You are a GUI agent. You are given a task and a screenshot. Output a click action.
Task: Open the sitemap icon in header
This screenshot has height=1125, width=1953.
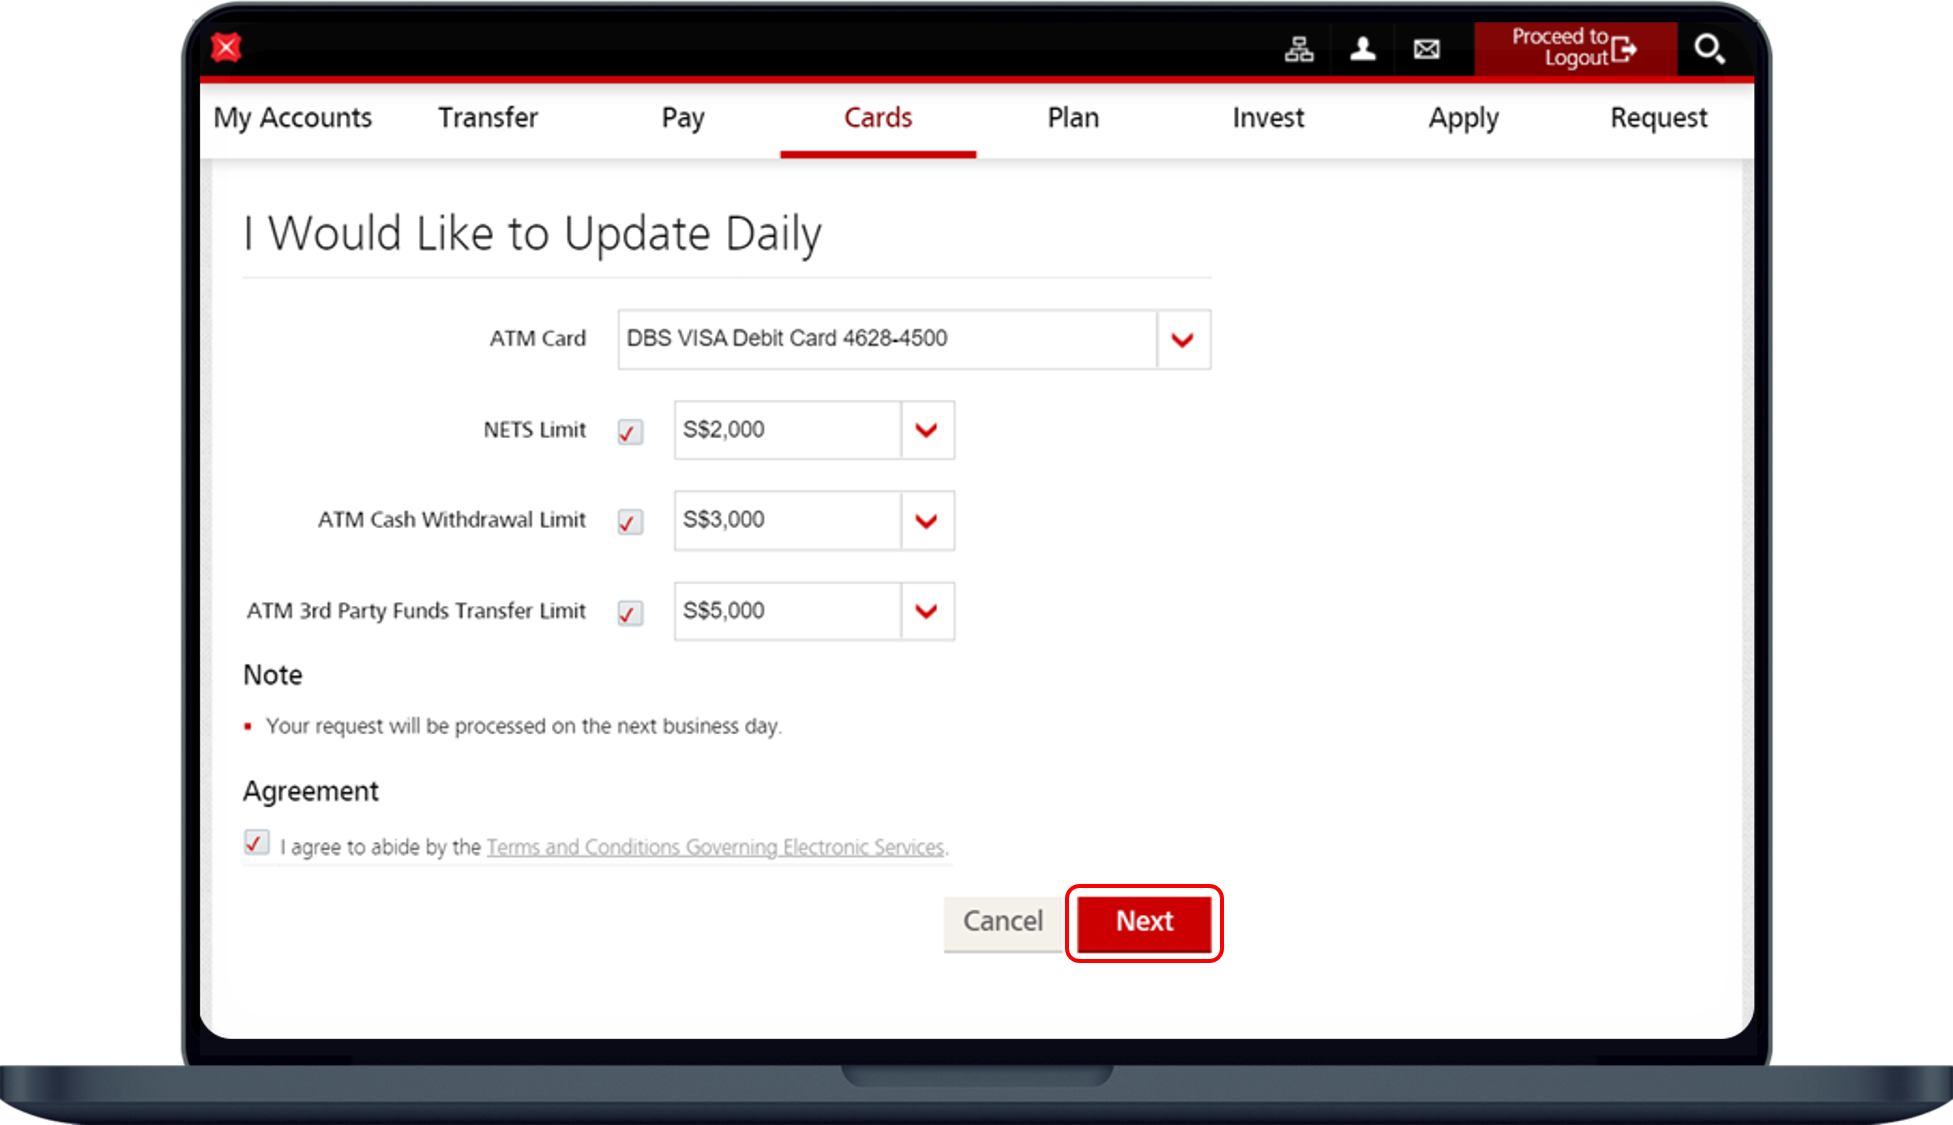coord(1298,49)
